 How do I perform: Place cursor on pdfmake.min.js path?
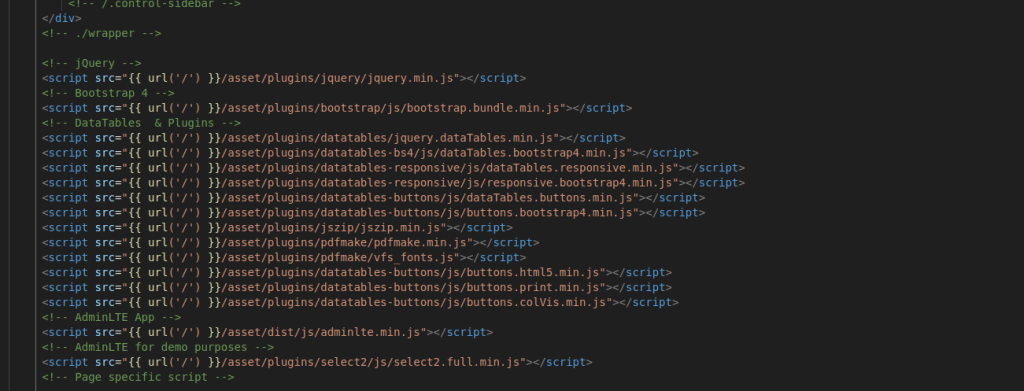tap(347, 243)
